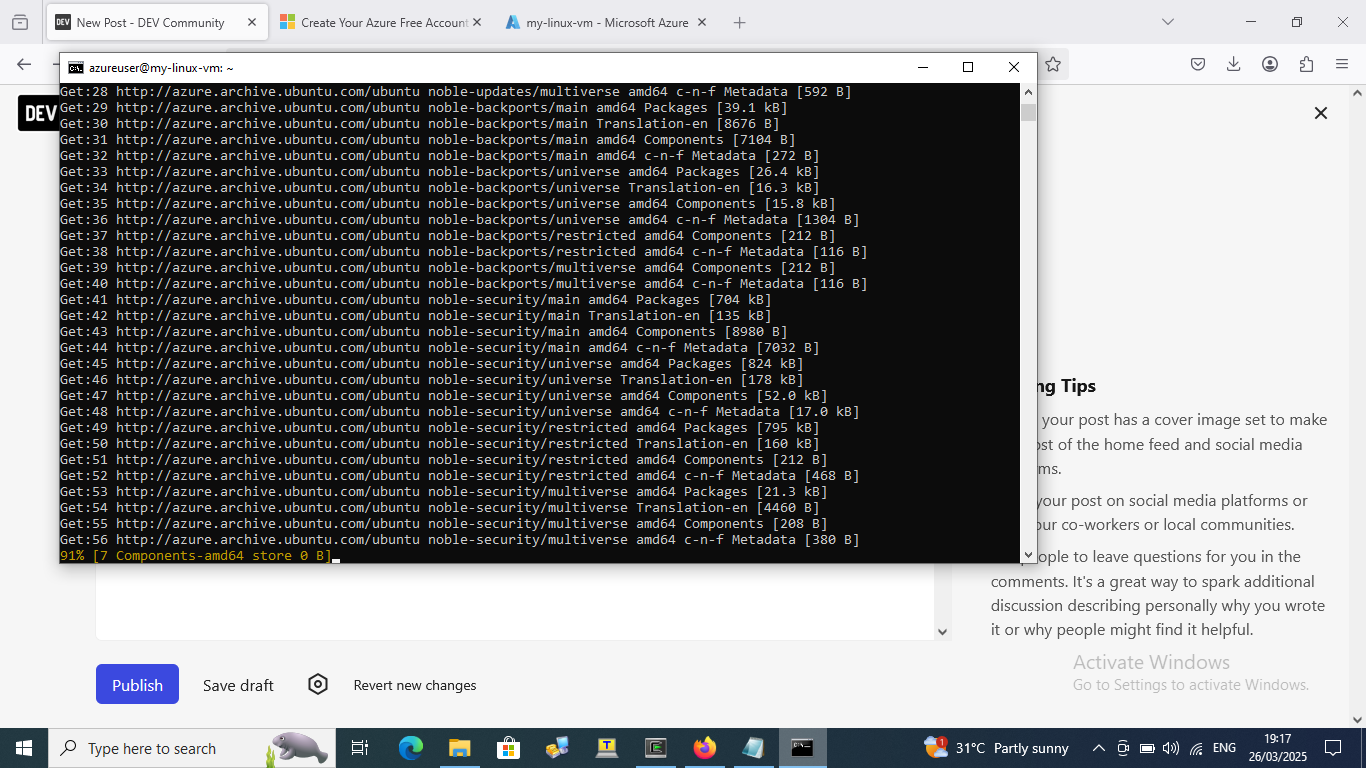
Task: Close the New Post DEV Community tab
Action: 251,22
